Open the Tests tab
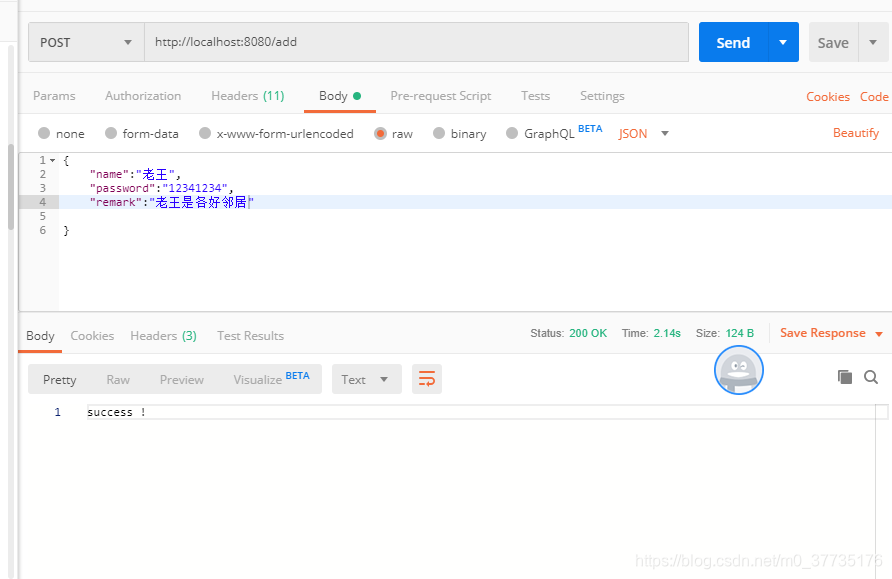Image resolution: width=892 pixels, height=579 pixels. click(x=535, y=96)
